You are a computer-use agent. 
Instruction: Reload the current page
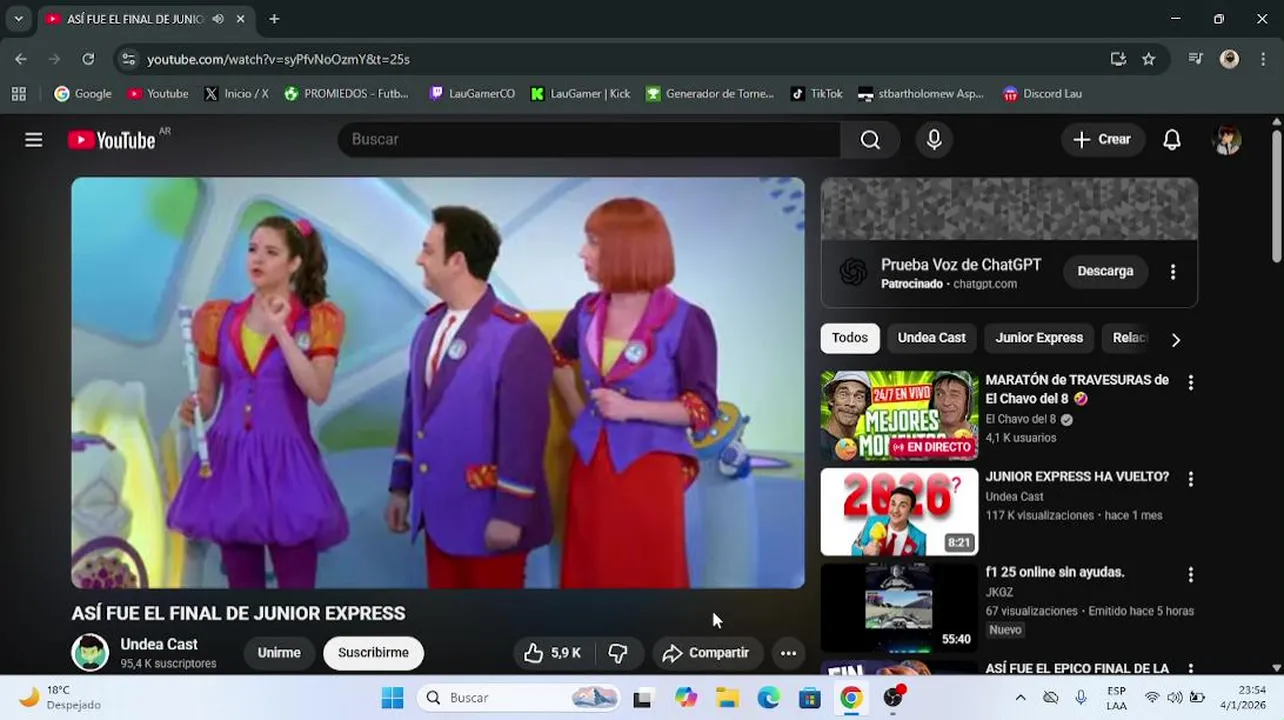click(x=88, y=59)
